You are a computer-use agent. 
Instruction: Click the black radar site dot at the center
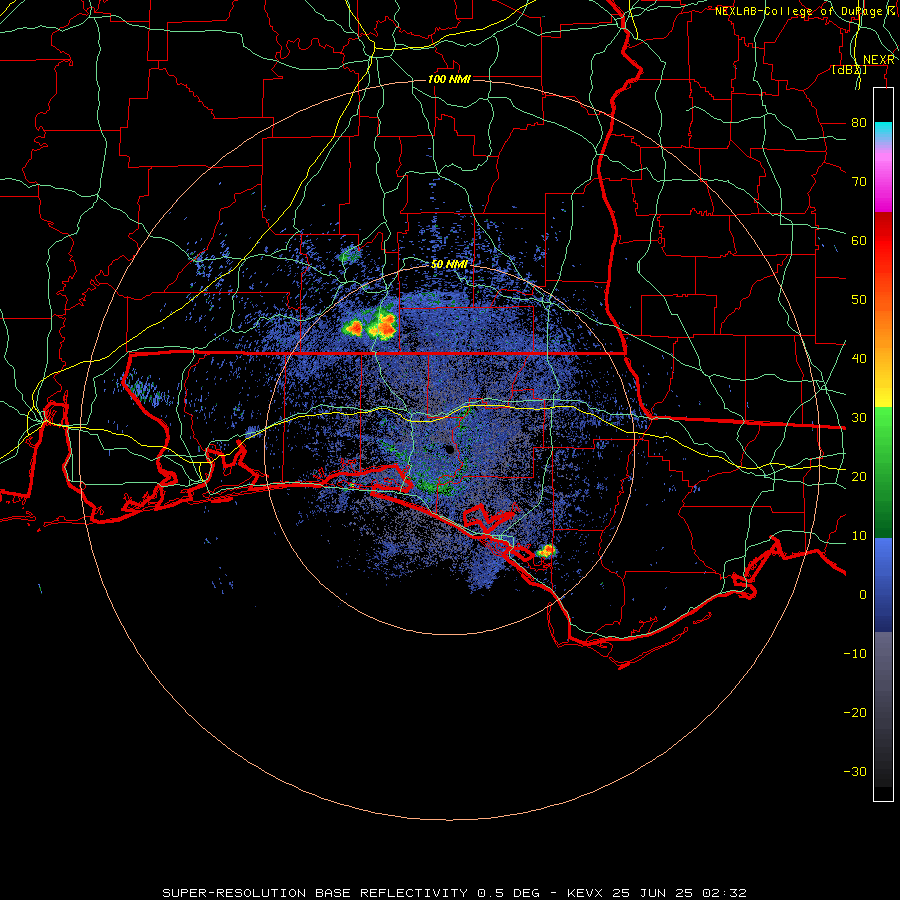pos(449,449)
